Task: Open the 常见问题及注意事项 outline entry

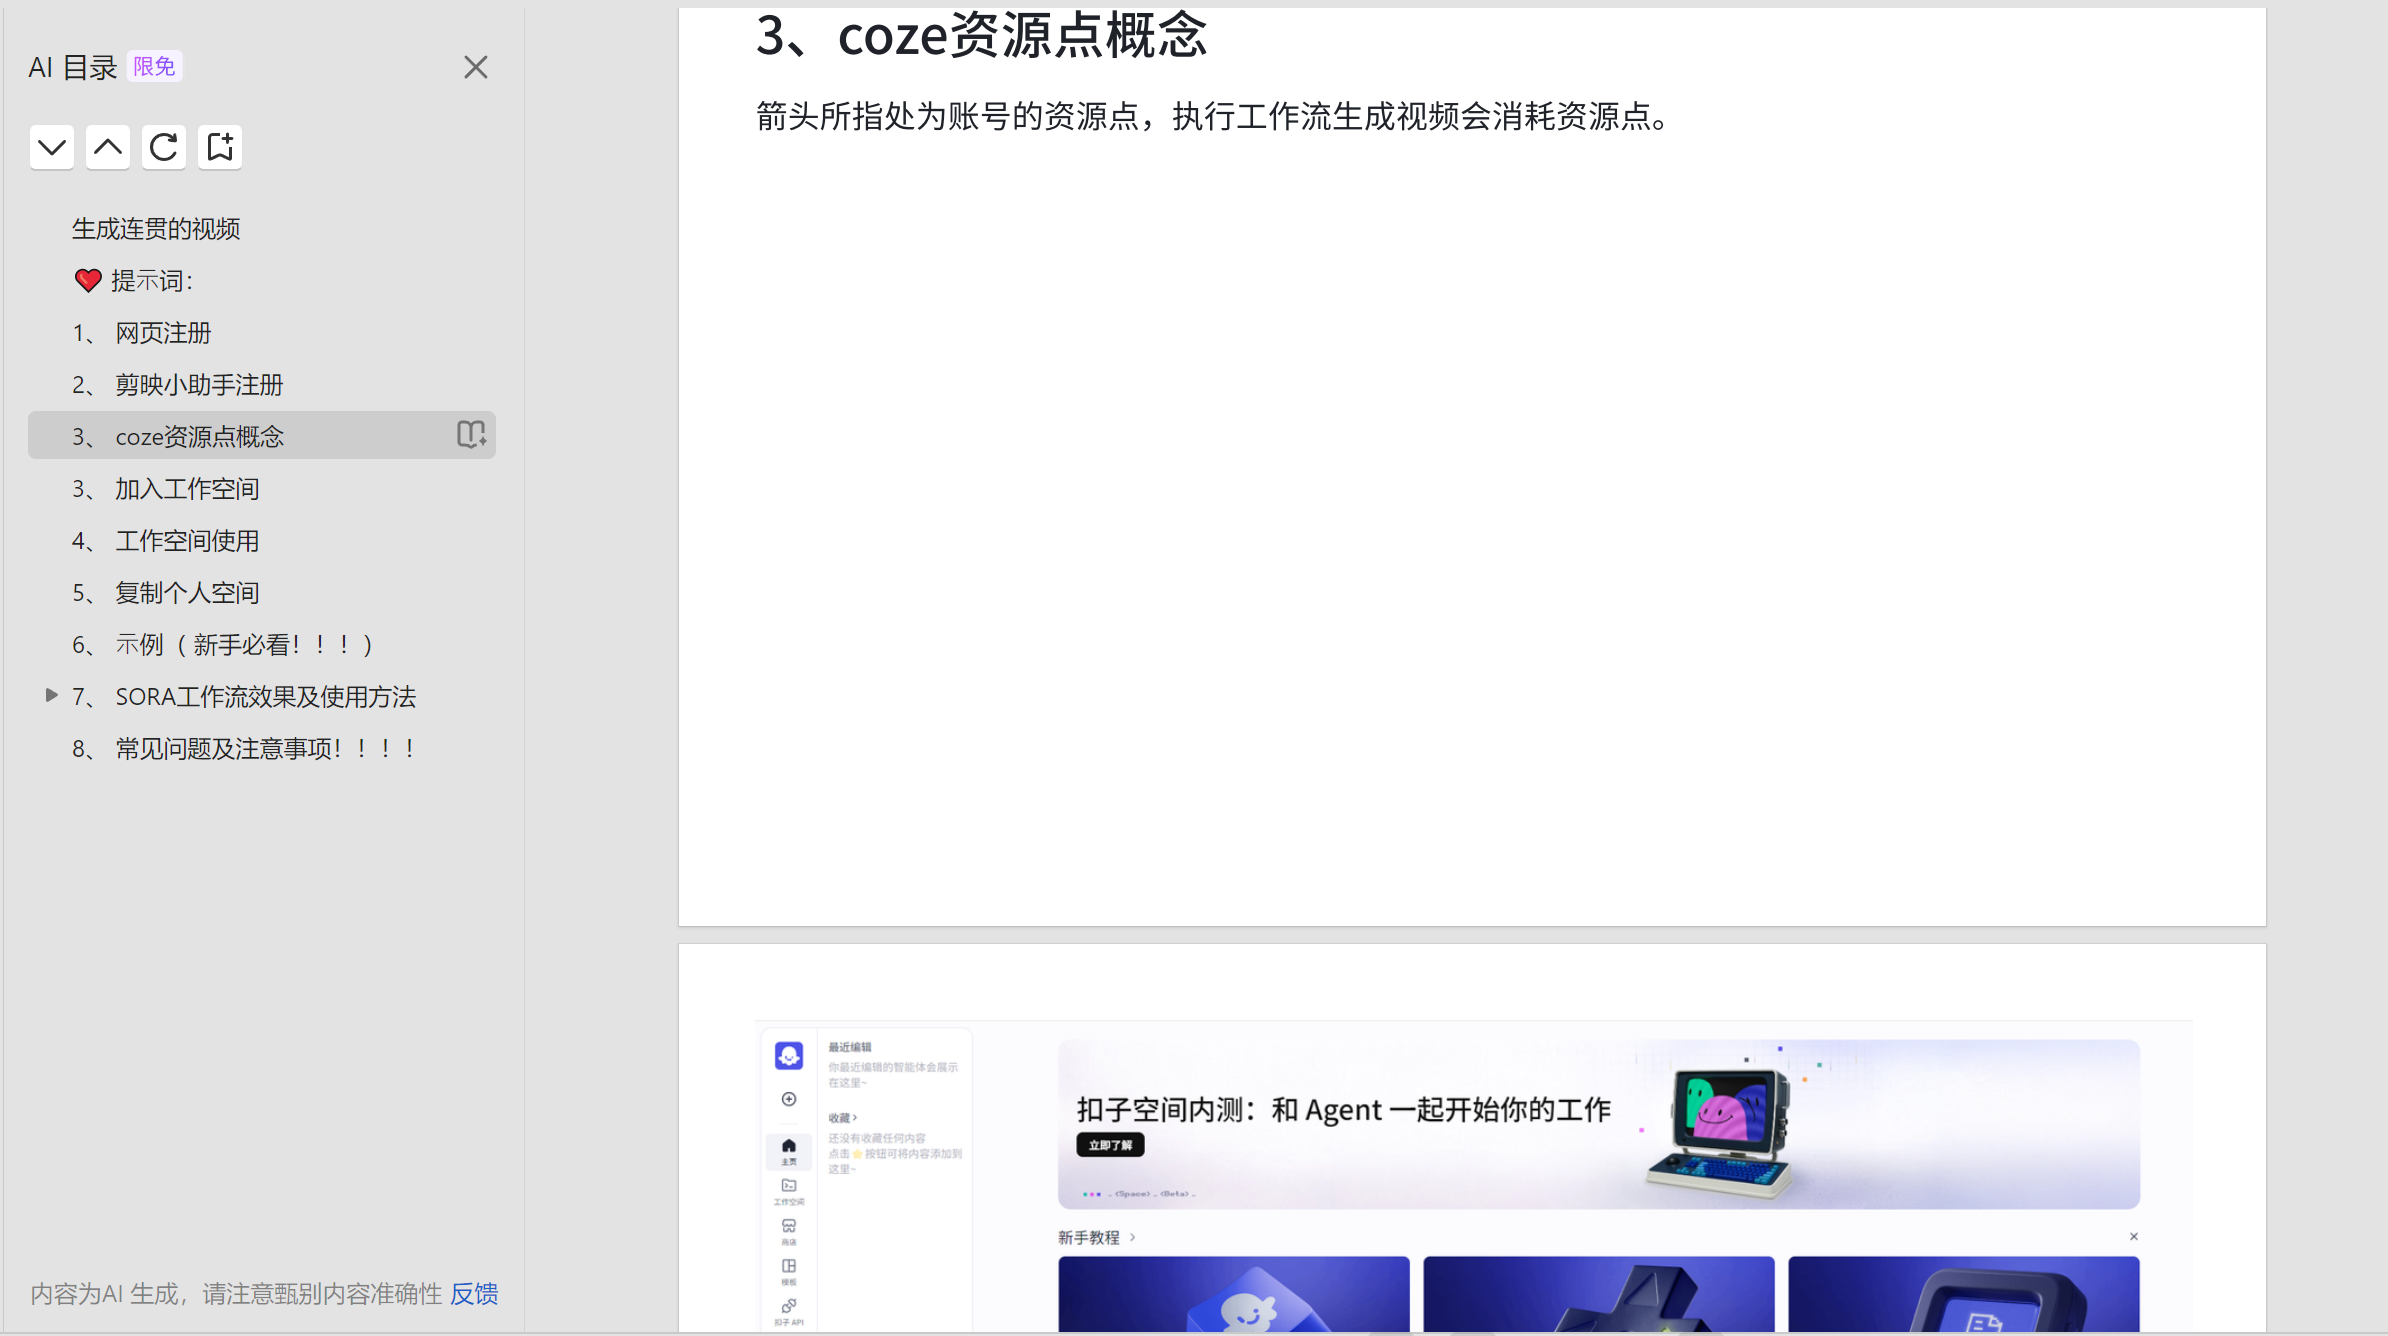Action: click(264, 748)
